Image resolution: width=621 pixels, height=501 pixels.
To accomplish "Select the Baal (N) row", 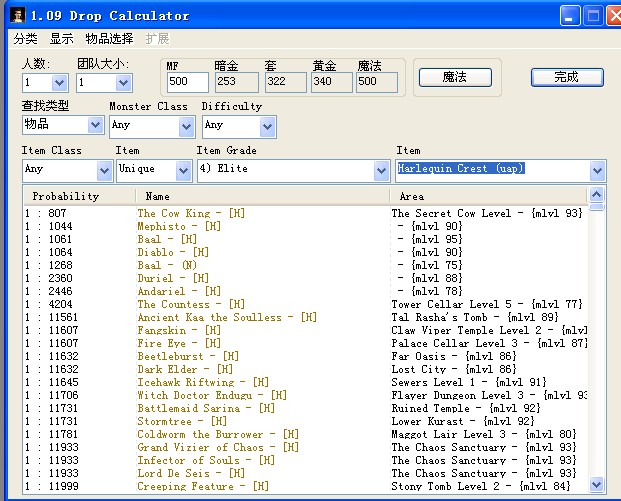I will [305, 265].
